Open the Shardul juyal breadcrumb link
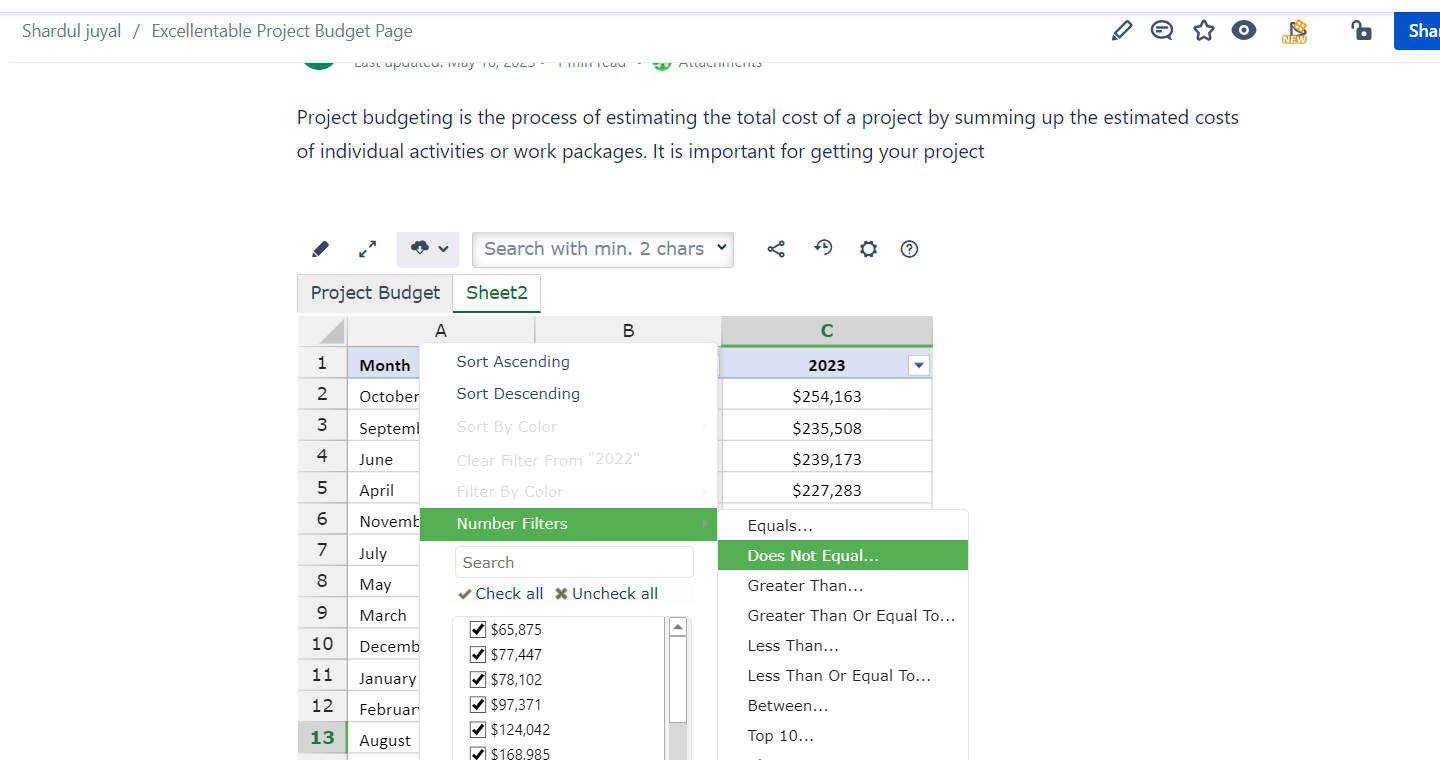This screenshot has width=1440, height=760. pos(71,30)
